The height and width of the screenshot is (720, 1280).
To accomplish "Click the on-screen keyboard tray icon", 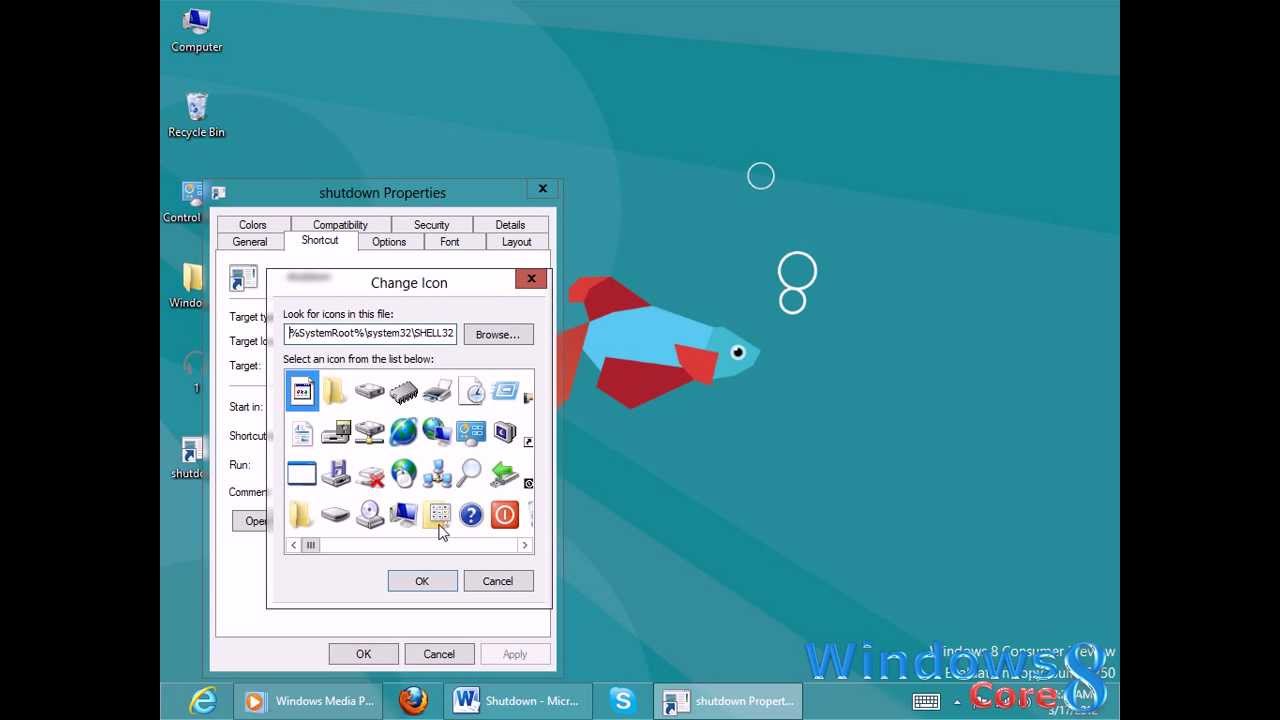I will click(925, 702).
